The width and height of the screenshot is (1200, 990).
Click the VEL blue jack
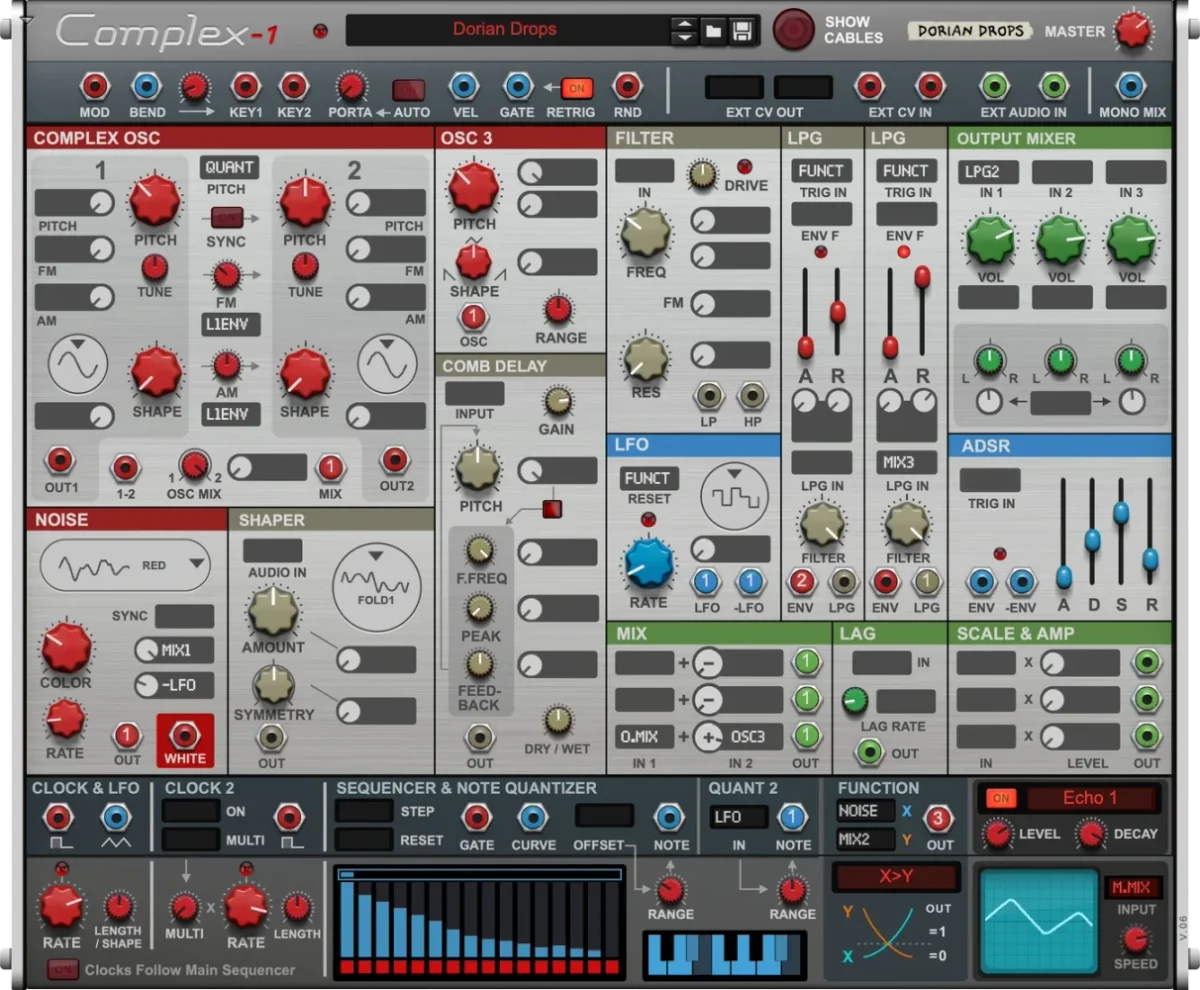point(464,86)
